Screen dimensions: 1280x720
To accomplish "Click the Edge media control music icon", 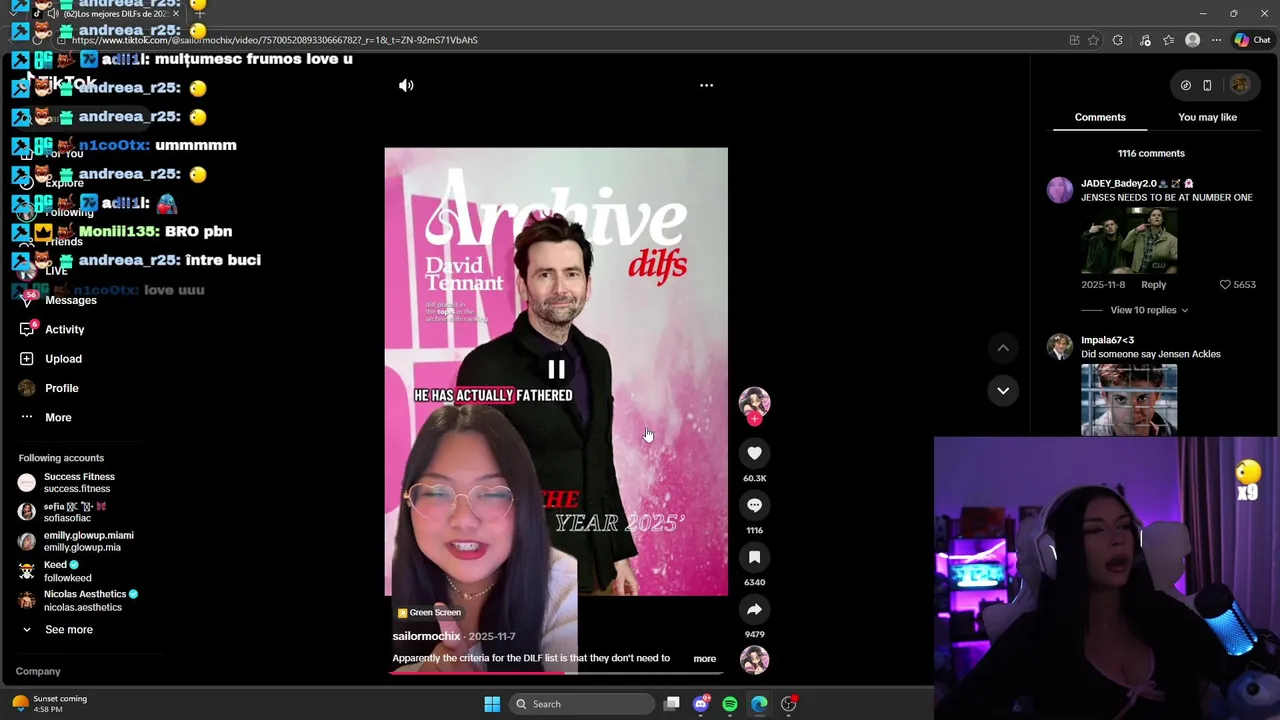I will click(x=1145, y=40).
